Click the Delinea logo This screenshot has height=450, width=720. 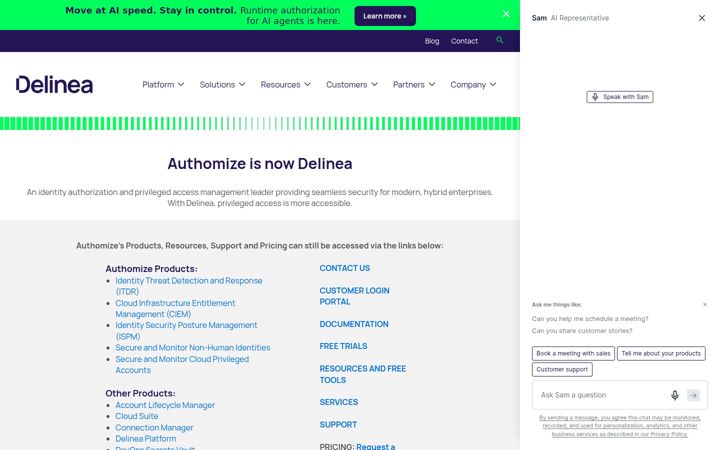[54, 84]
